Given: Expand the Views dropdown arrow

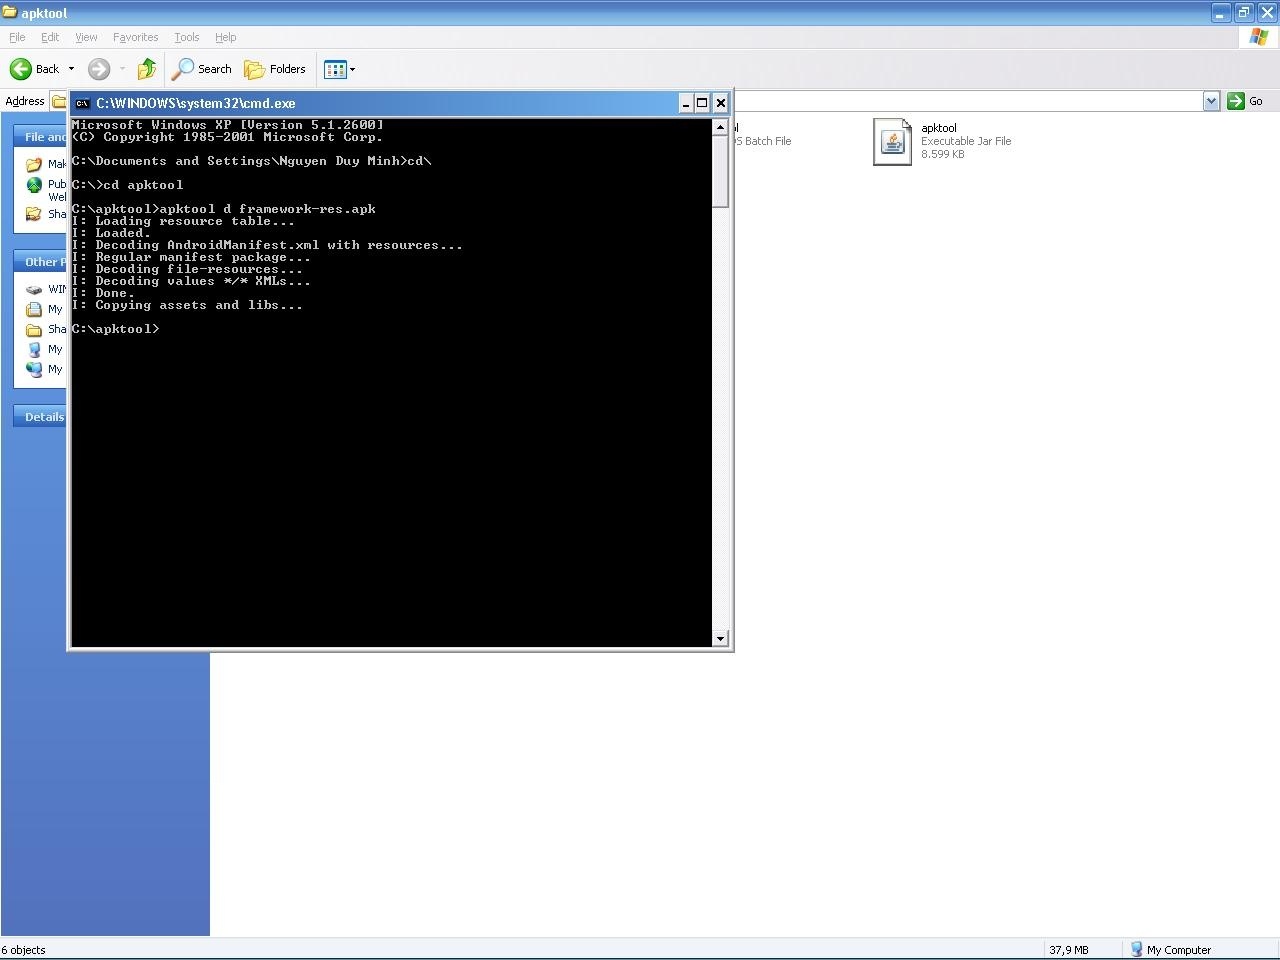Looking at the screenshot, I should pyautogui.click(x=352, y=69).
